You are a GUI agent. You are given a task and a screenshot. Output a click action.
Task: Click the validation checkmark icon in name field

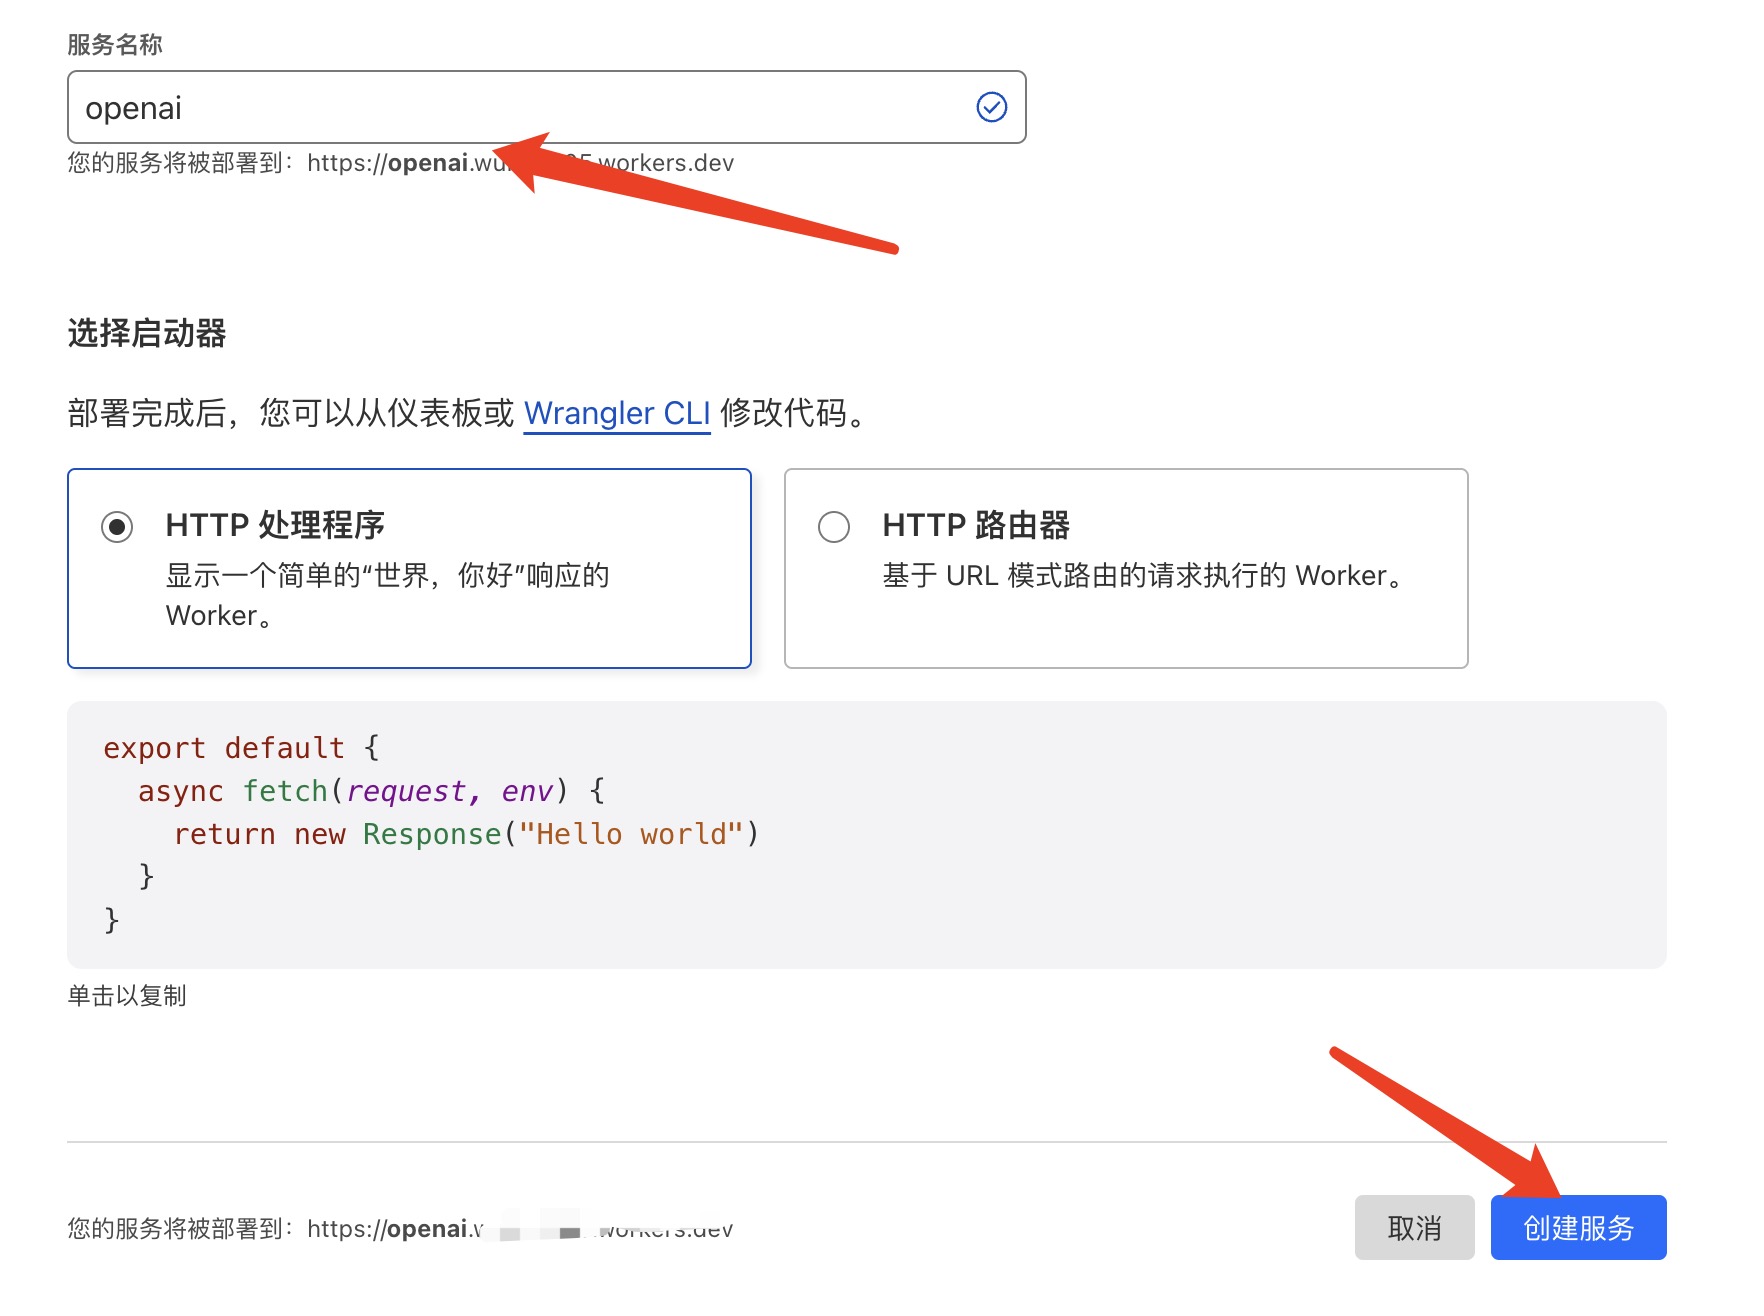(990, 107)
